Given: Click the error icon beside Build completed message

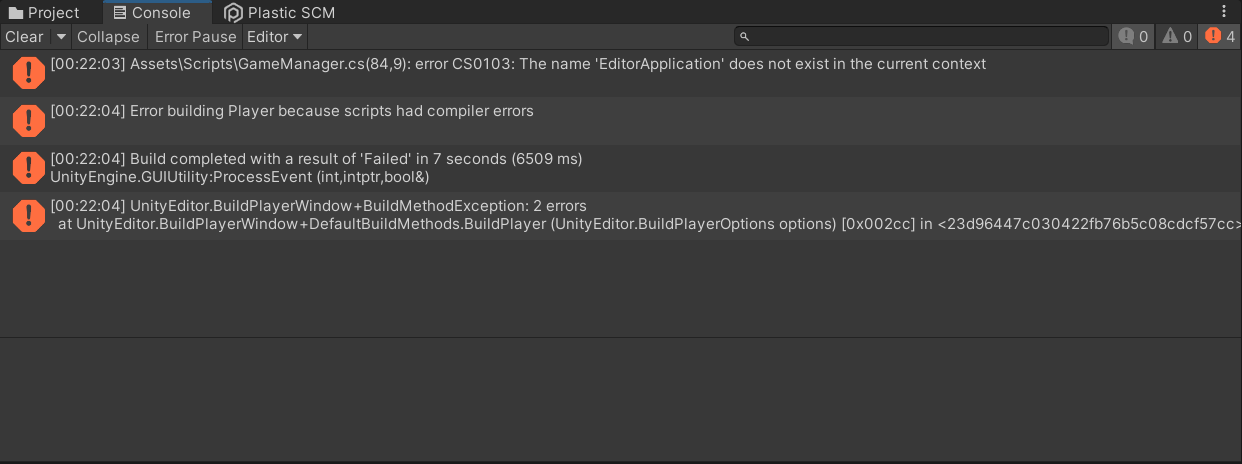Looking at the screenshot, I should click(x=28, y=168).
